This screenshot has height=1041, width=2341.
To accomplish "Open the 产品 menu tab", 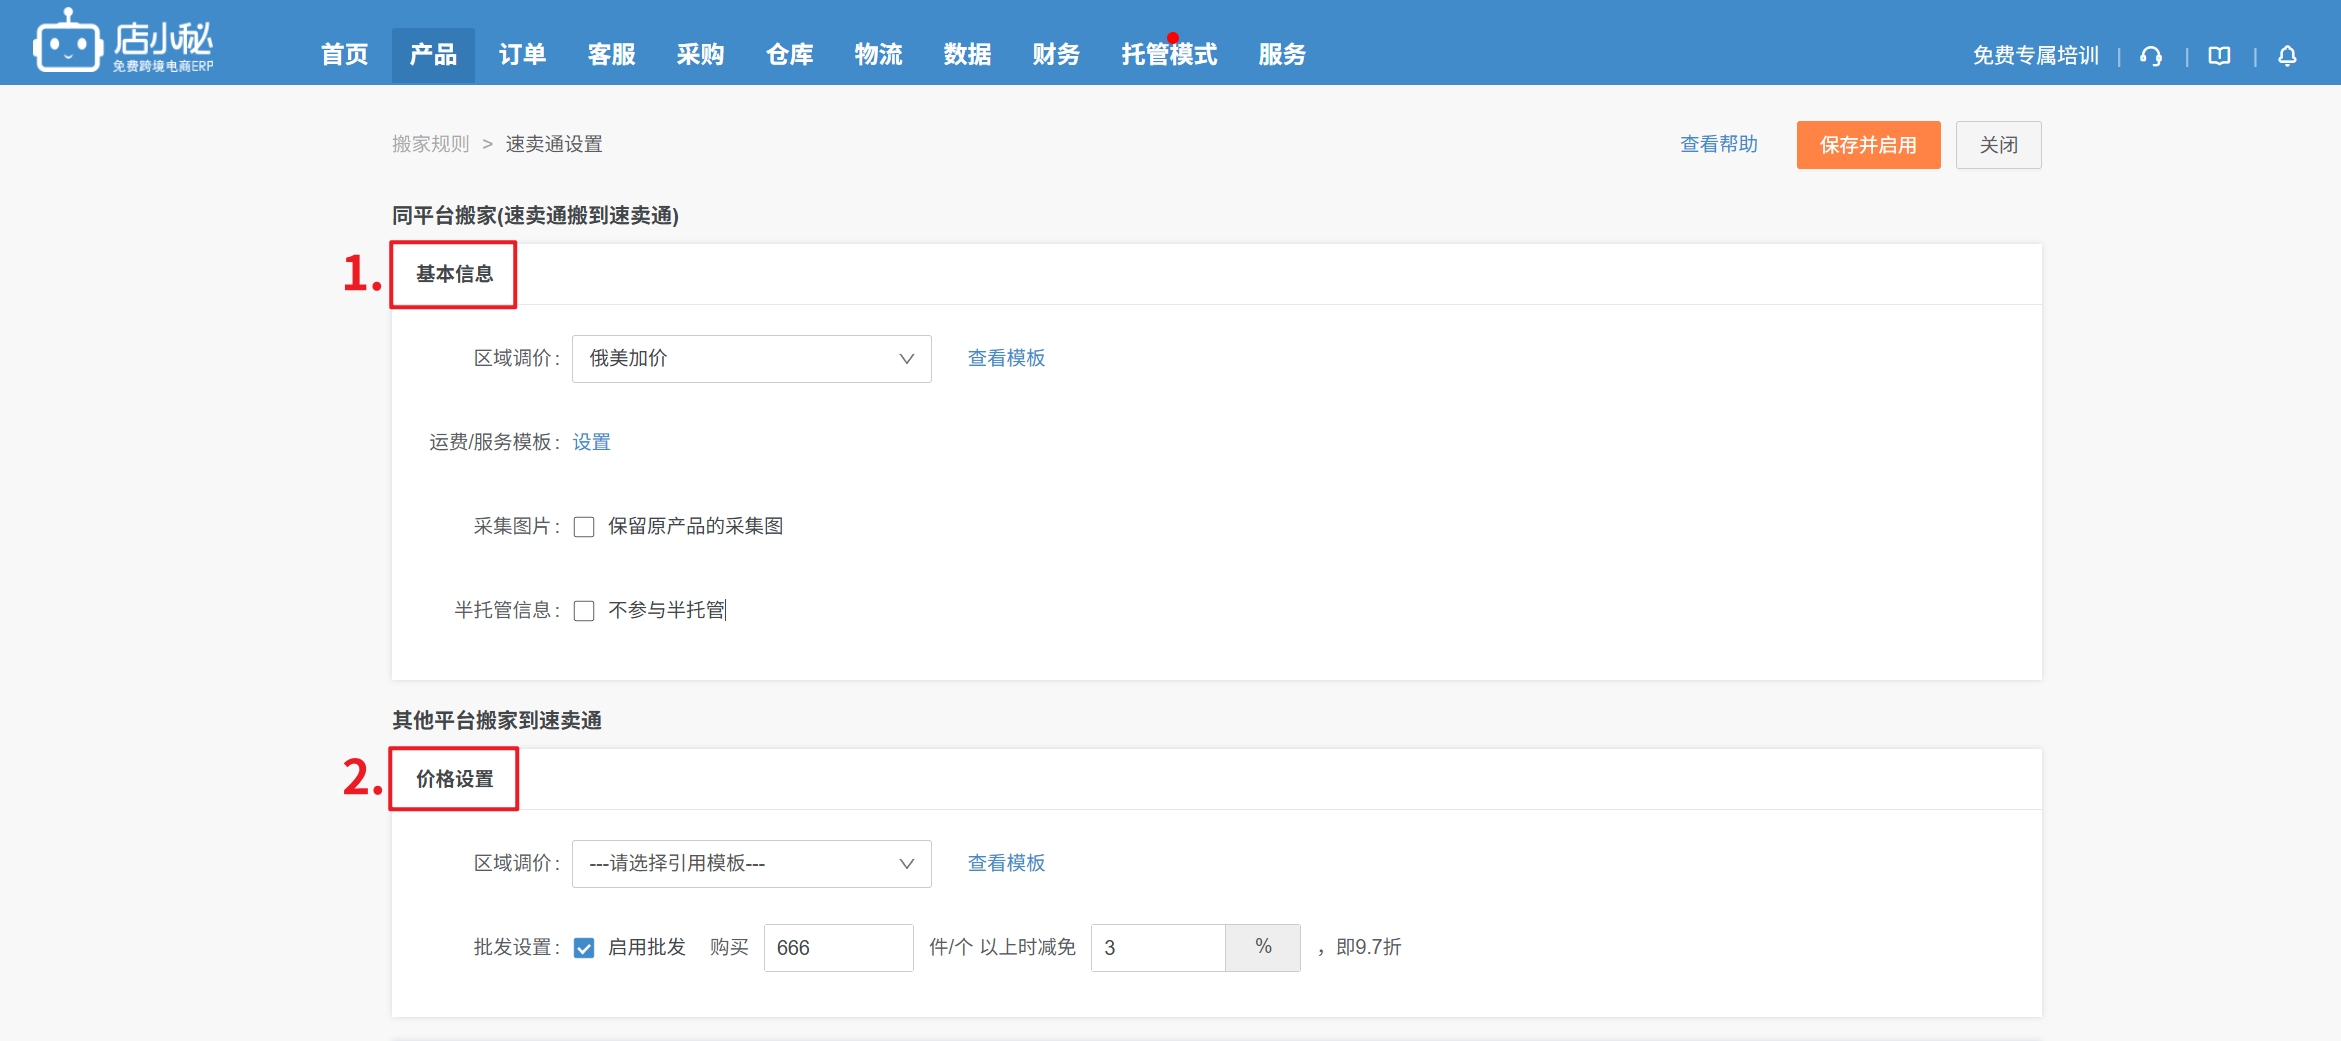I will coord(433,55).
